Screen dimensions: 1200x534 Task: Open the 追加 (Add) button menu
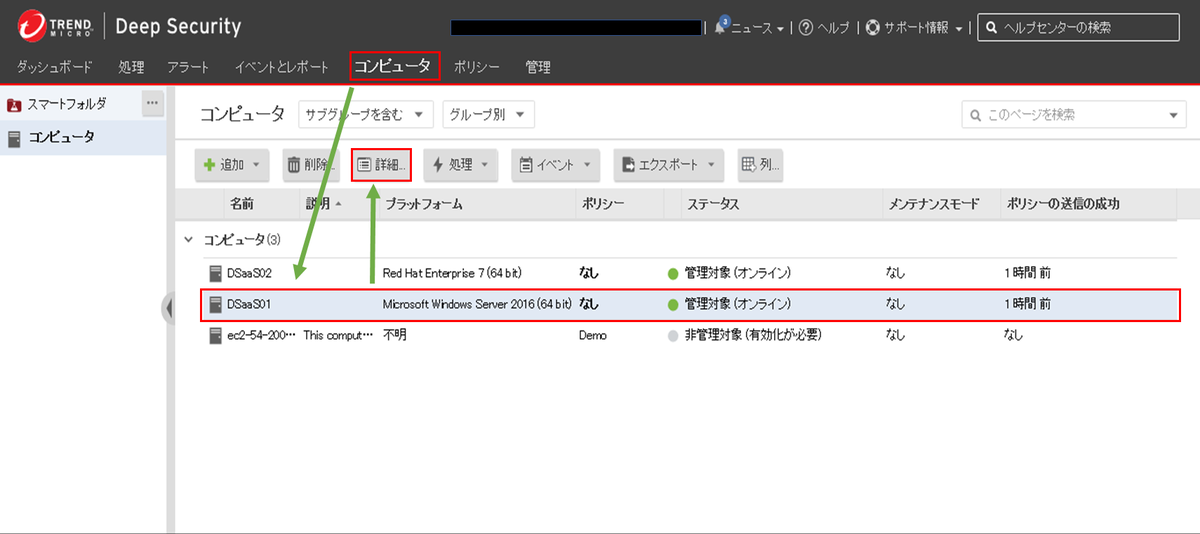[232, 165]
